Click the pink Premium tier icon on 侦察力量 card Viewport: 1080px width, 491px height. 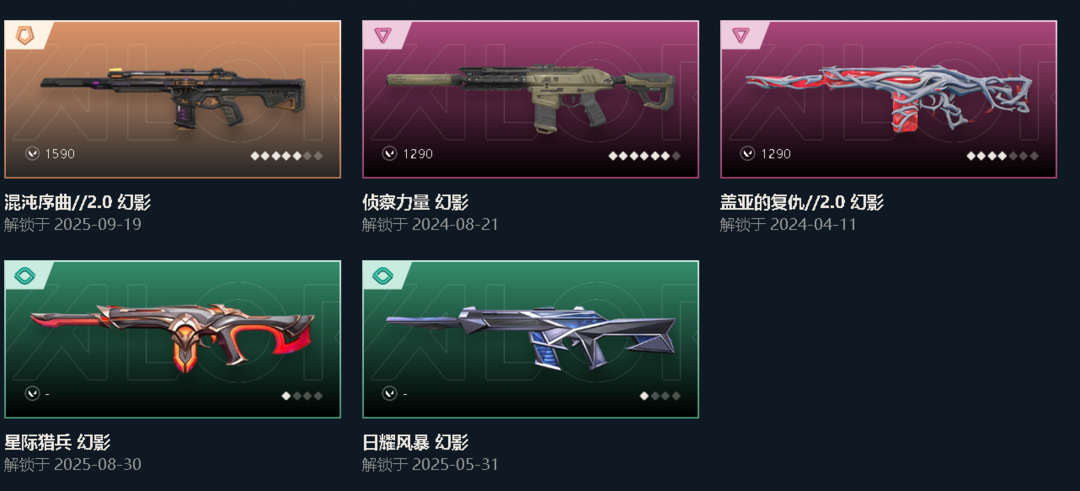(x=382, y=35)
